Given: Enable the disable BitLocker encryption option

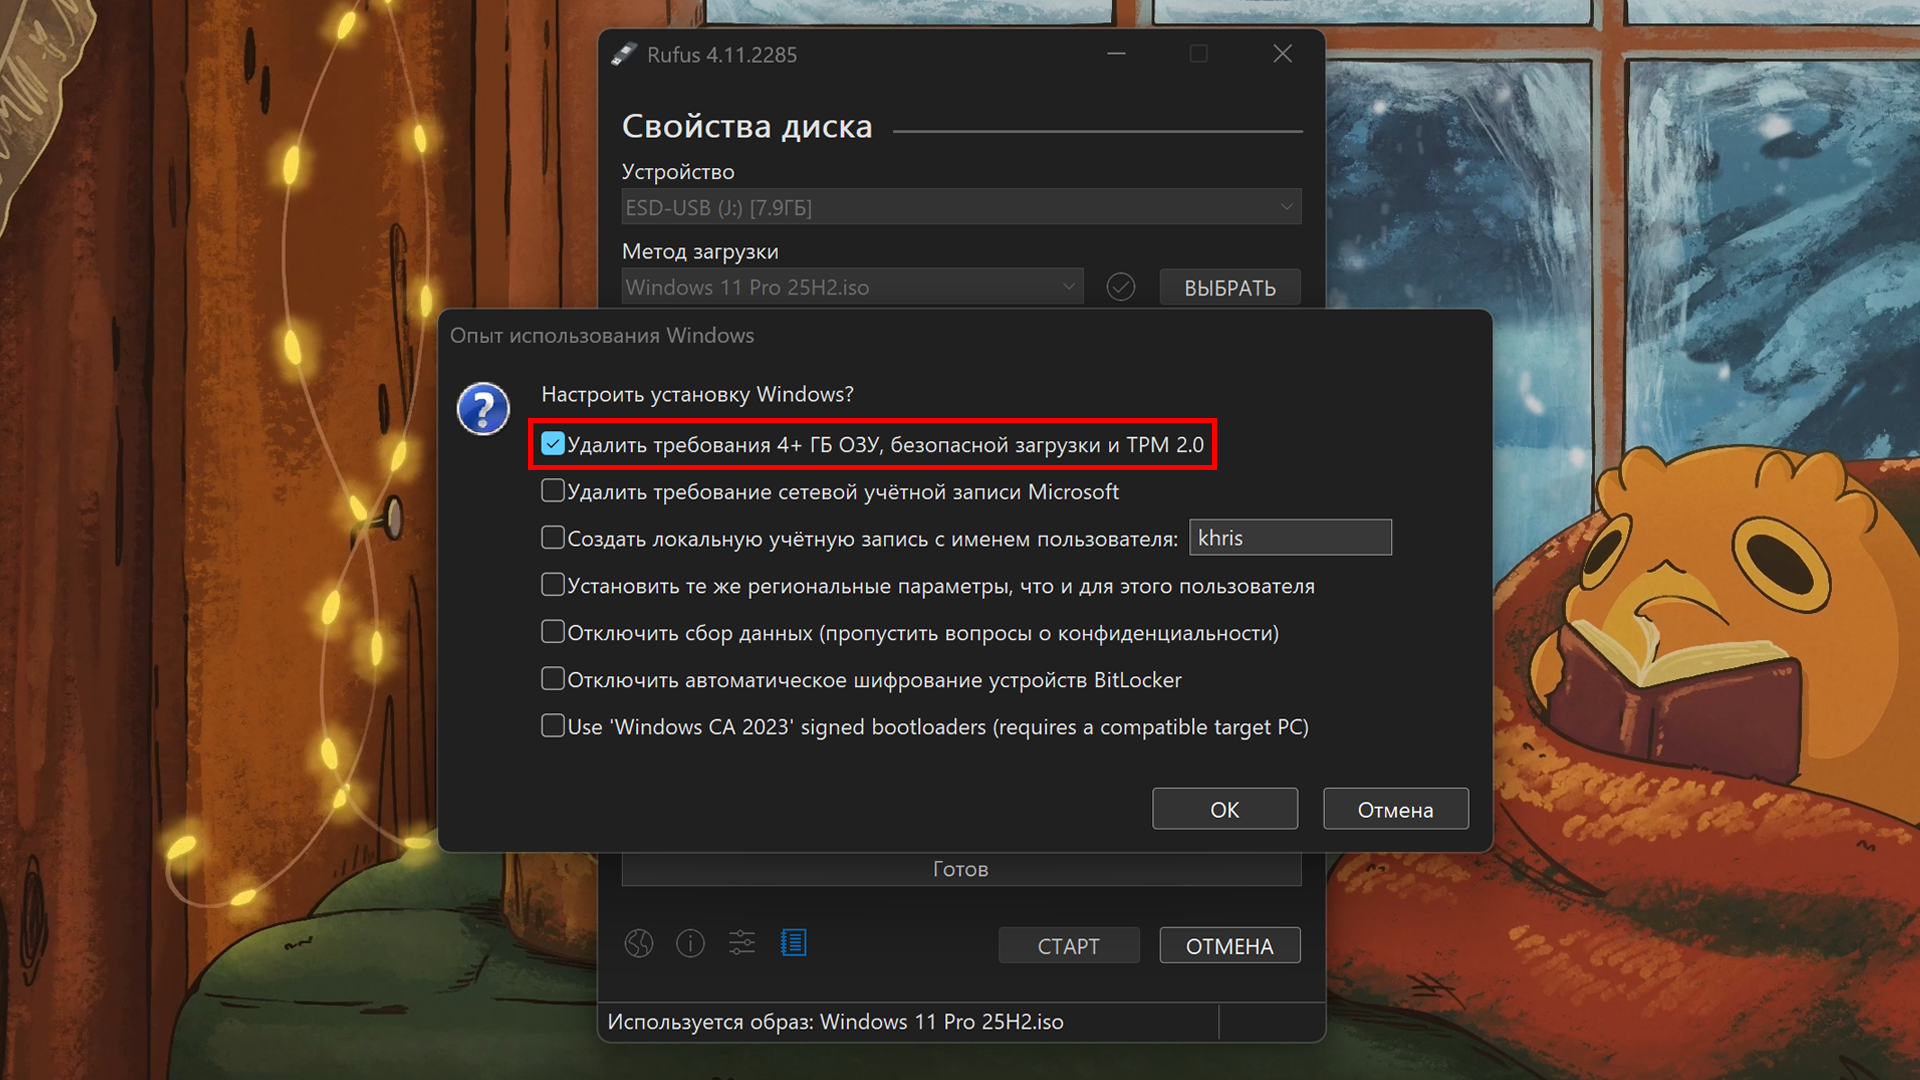Looking at the screenshot, I should (x=553, y=680).
